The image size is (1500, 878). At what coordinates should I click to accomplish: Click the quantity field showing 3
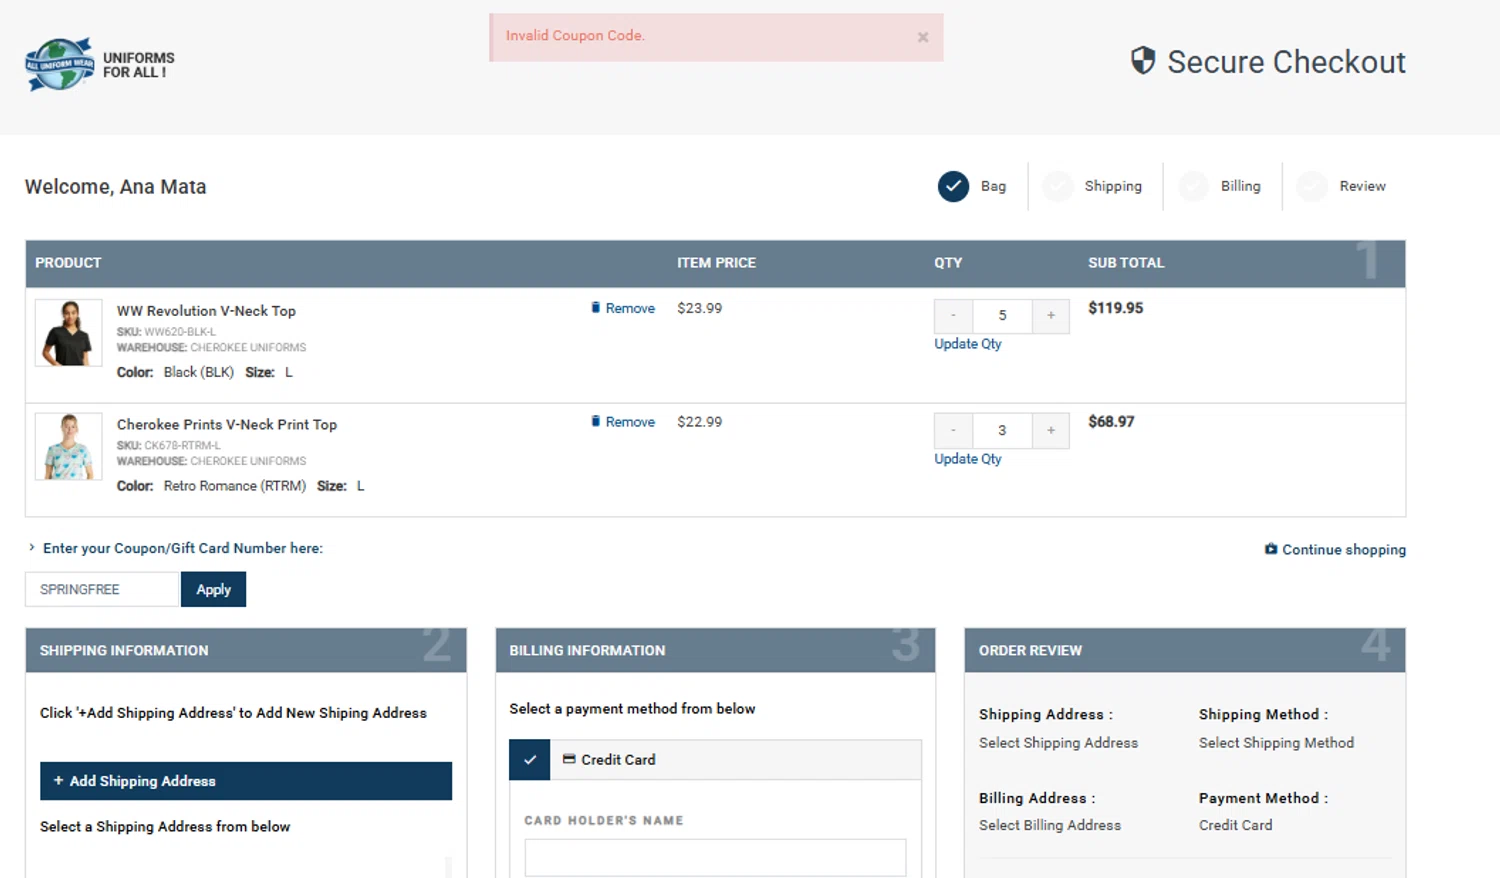[x=1002, y=430]
